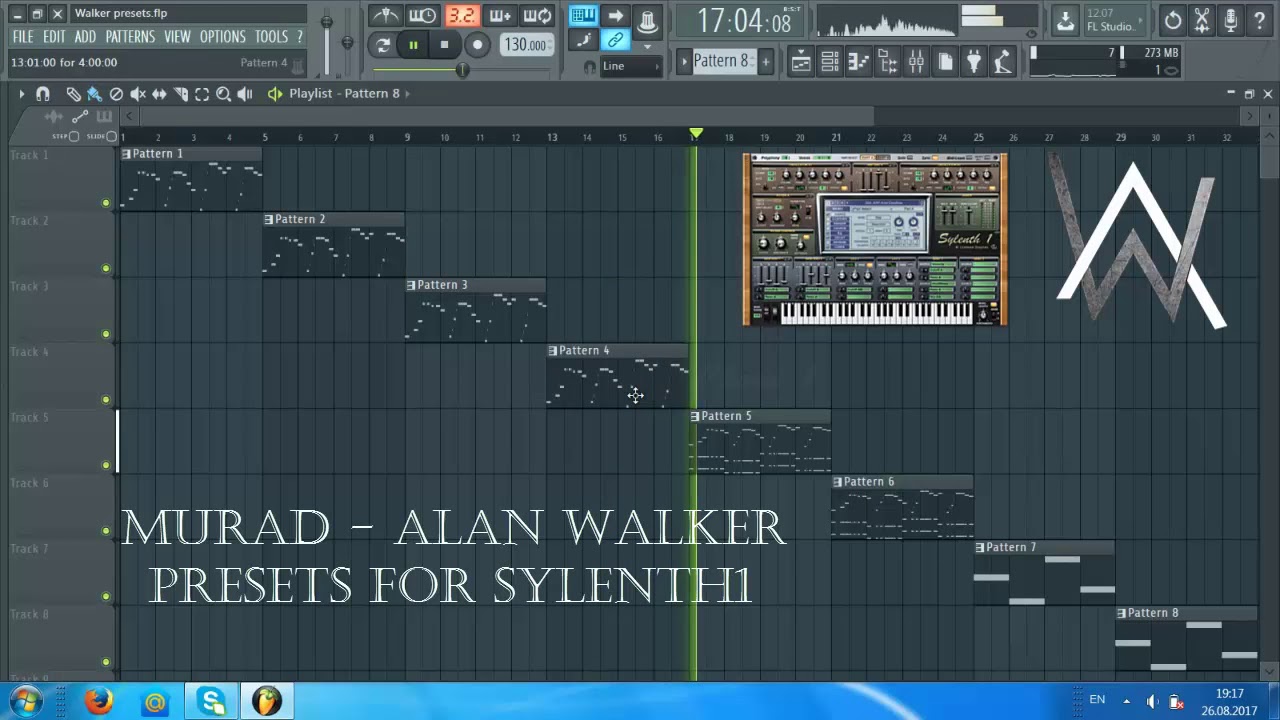Select the Slip tool in the playlist toolbar

coord(159,93)
